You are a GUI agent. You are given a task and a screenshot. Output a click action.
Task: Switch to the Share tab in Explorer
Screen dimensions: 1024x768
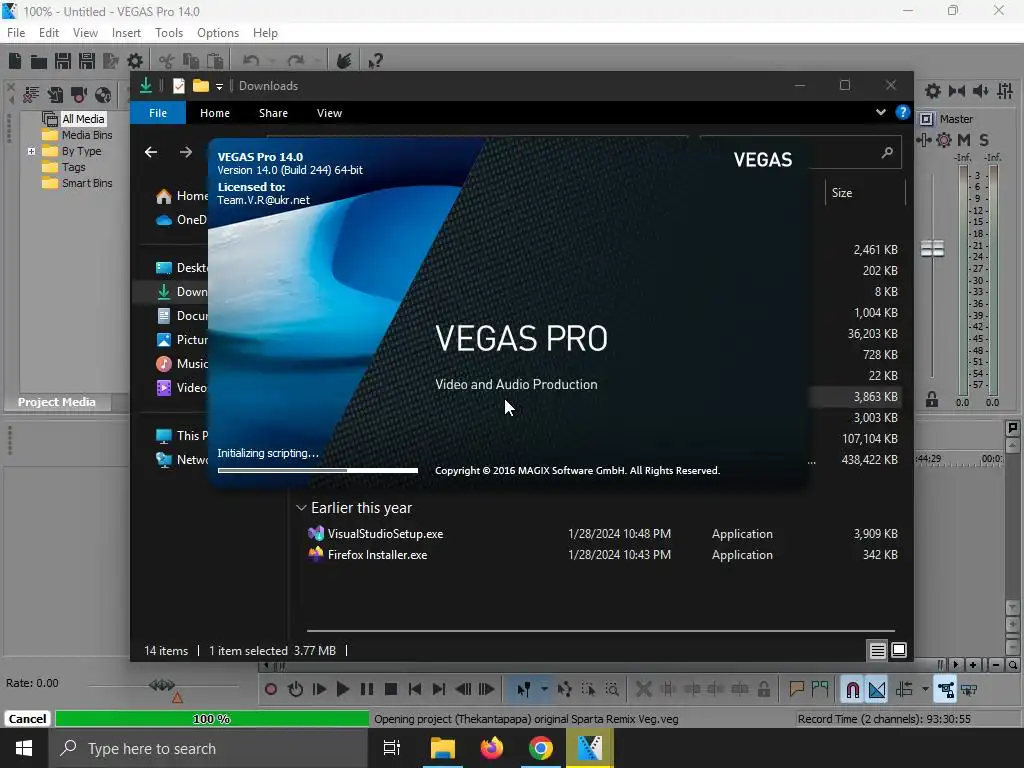[x=273, y=113]
